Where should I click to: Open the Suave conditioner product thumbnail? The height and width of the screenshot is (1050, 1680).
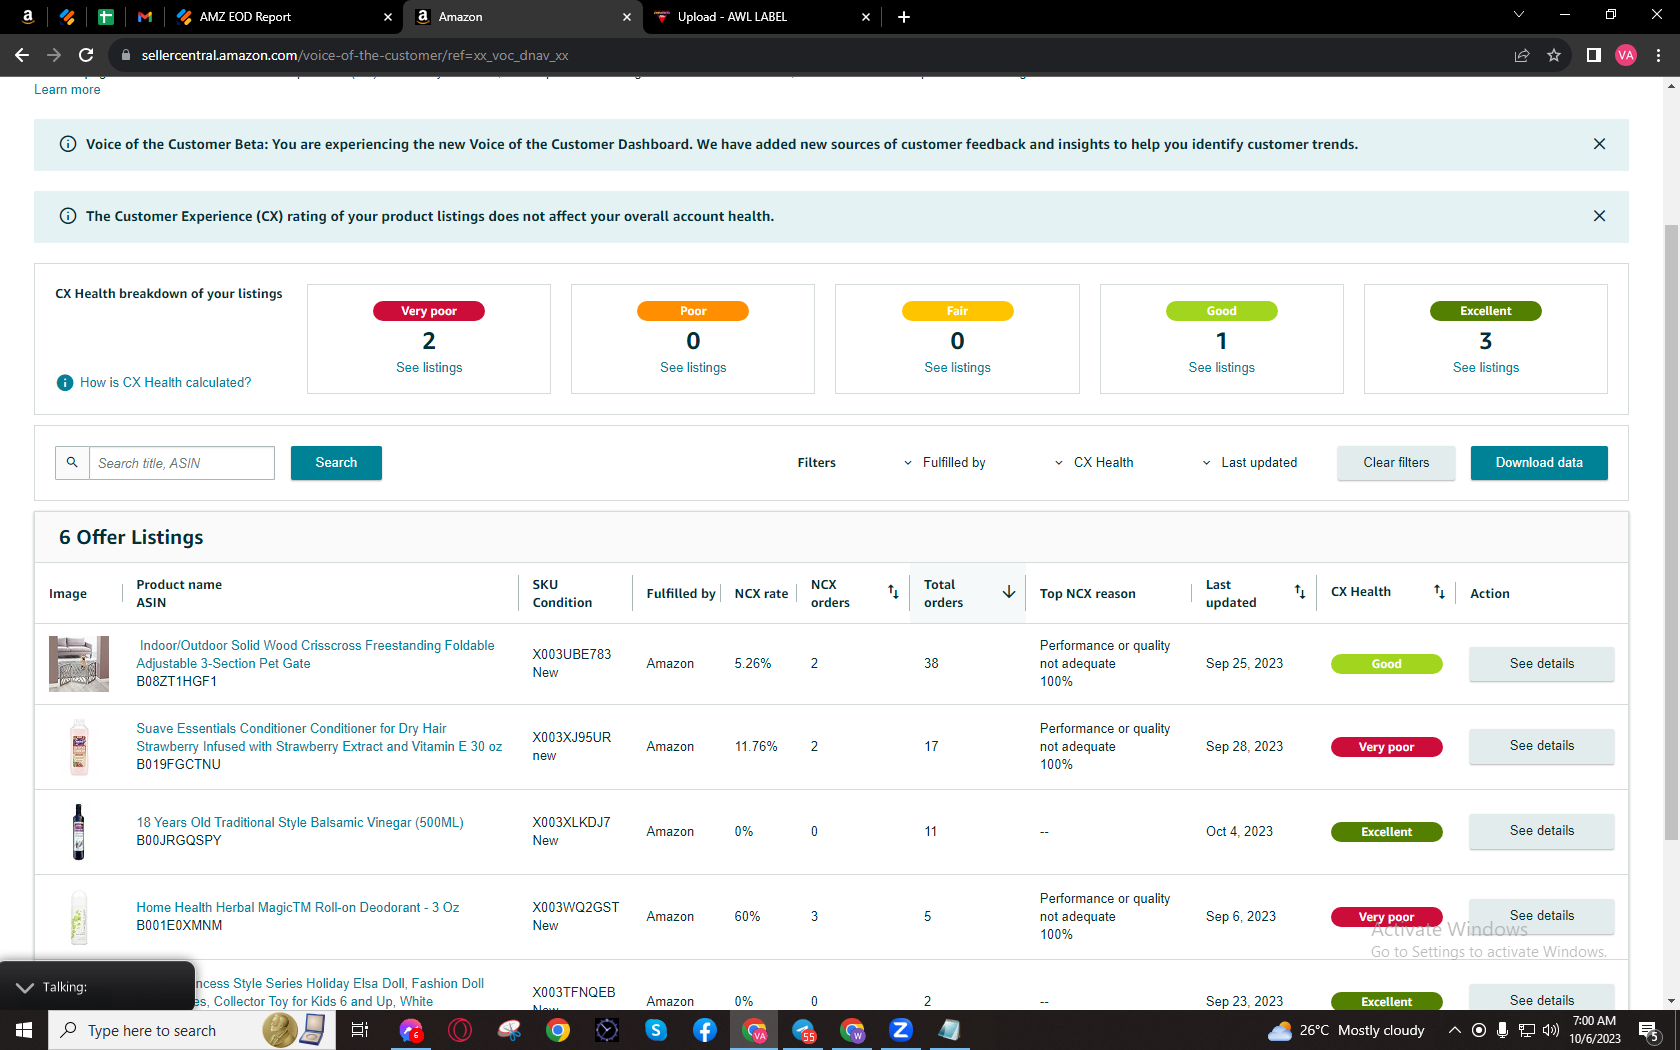coord(79,747)
